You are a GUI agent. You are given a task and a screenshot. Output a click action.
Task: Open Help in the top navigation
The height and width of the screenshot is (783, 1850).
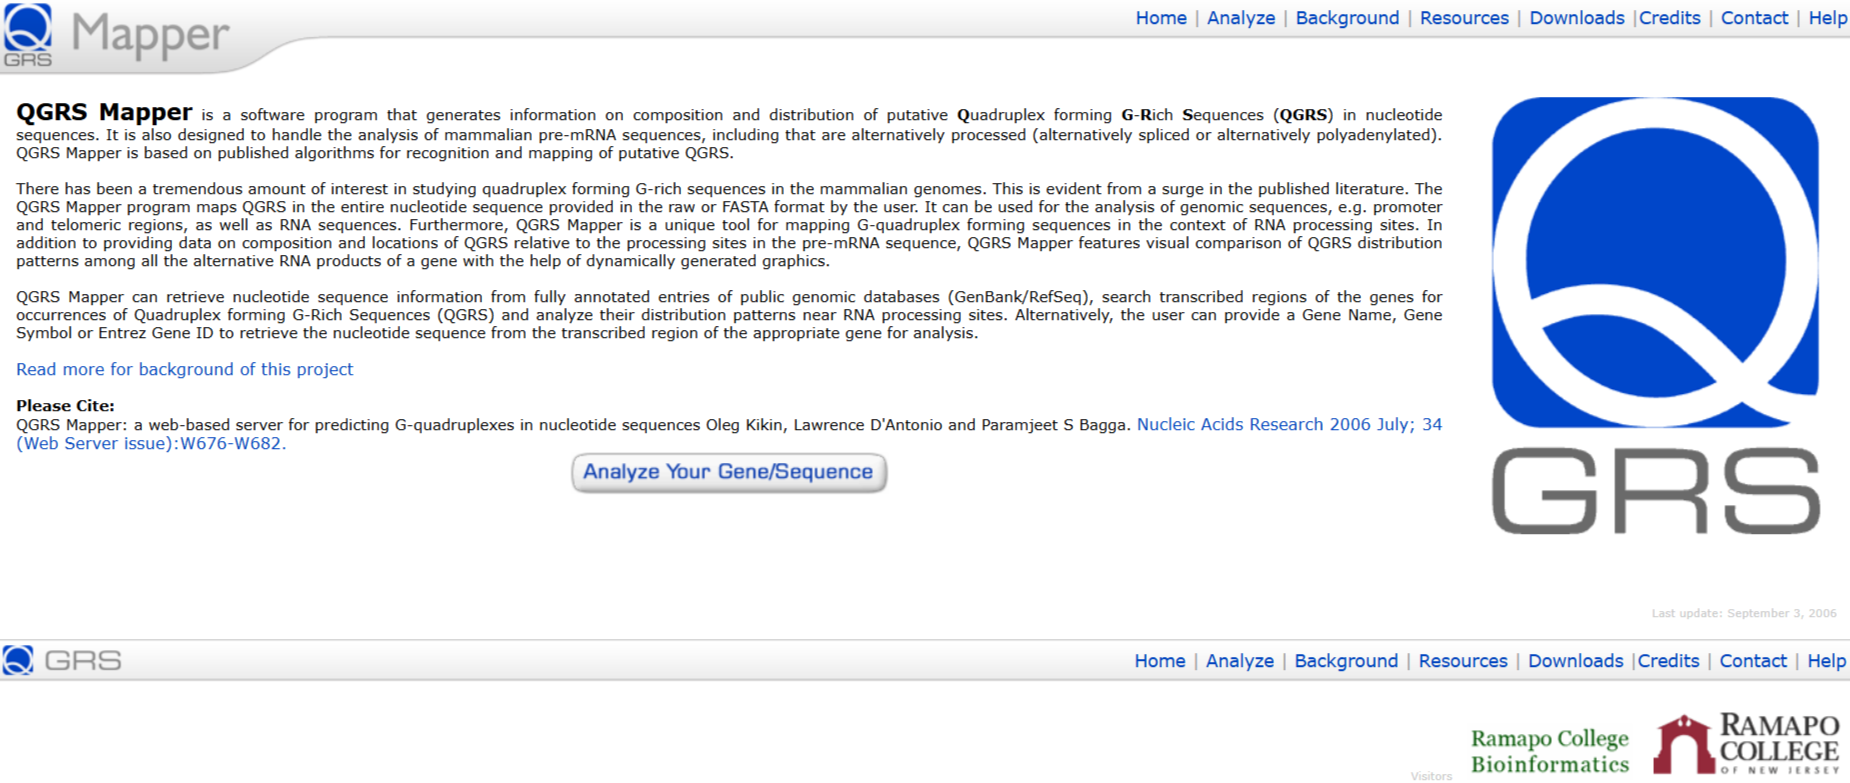click(x=1828, y=18)
